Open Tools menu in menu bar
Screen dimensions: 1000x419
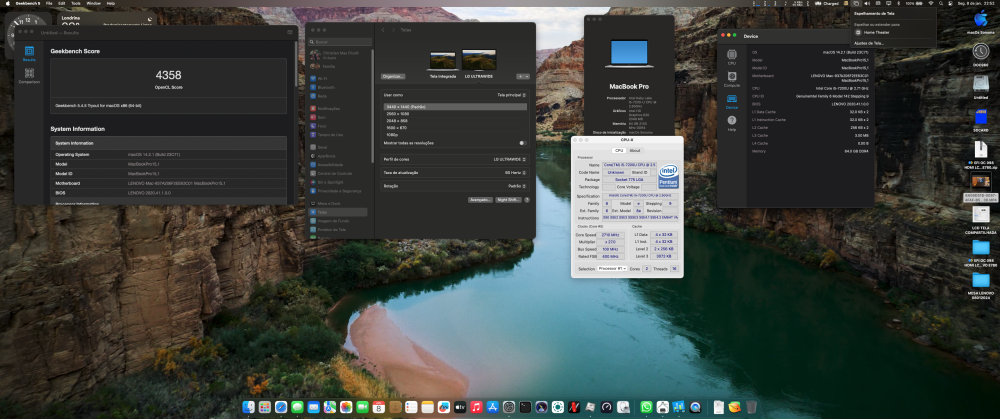pyautogui.click(x=76, y=3)
